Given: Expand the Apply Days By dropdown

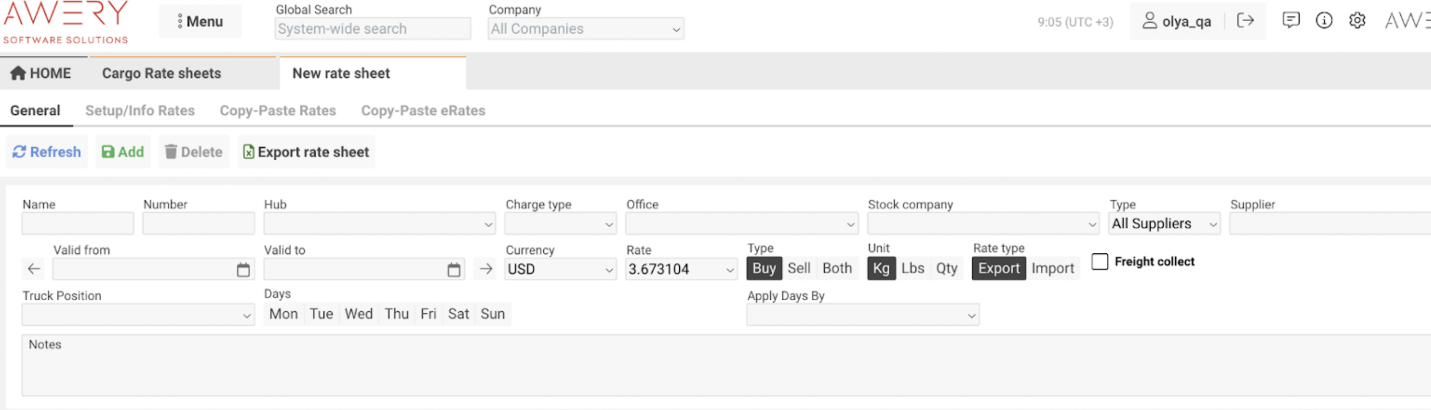Looking at the screenshot, I should [863, 315].
